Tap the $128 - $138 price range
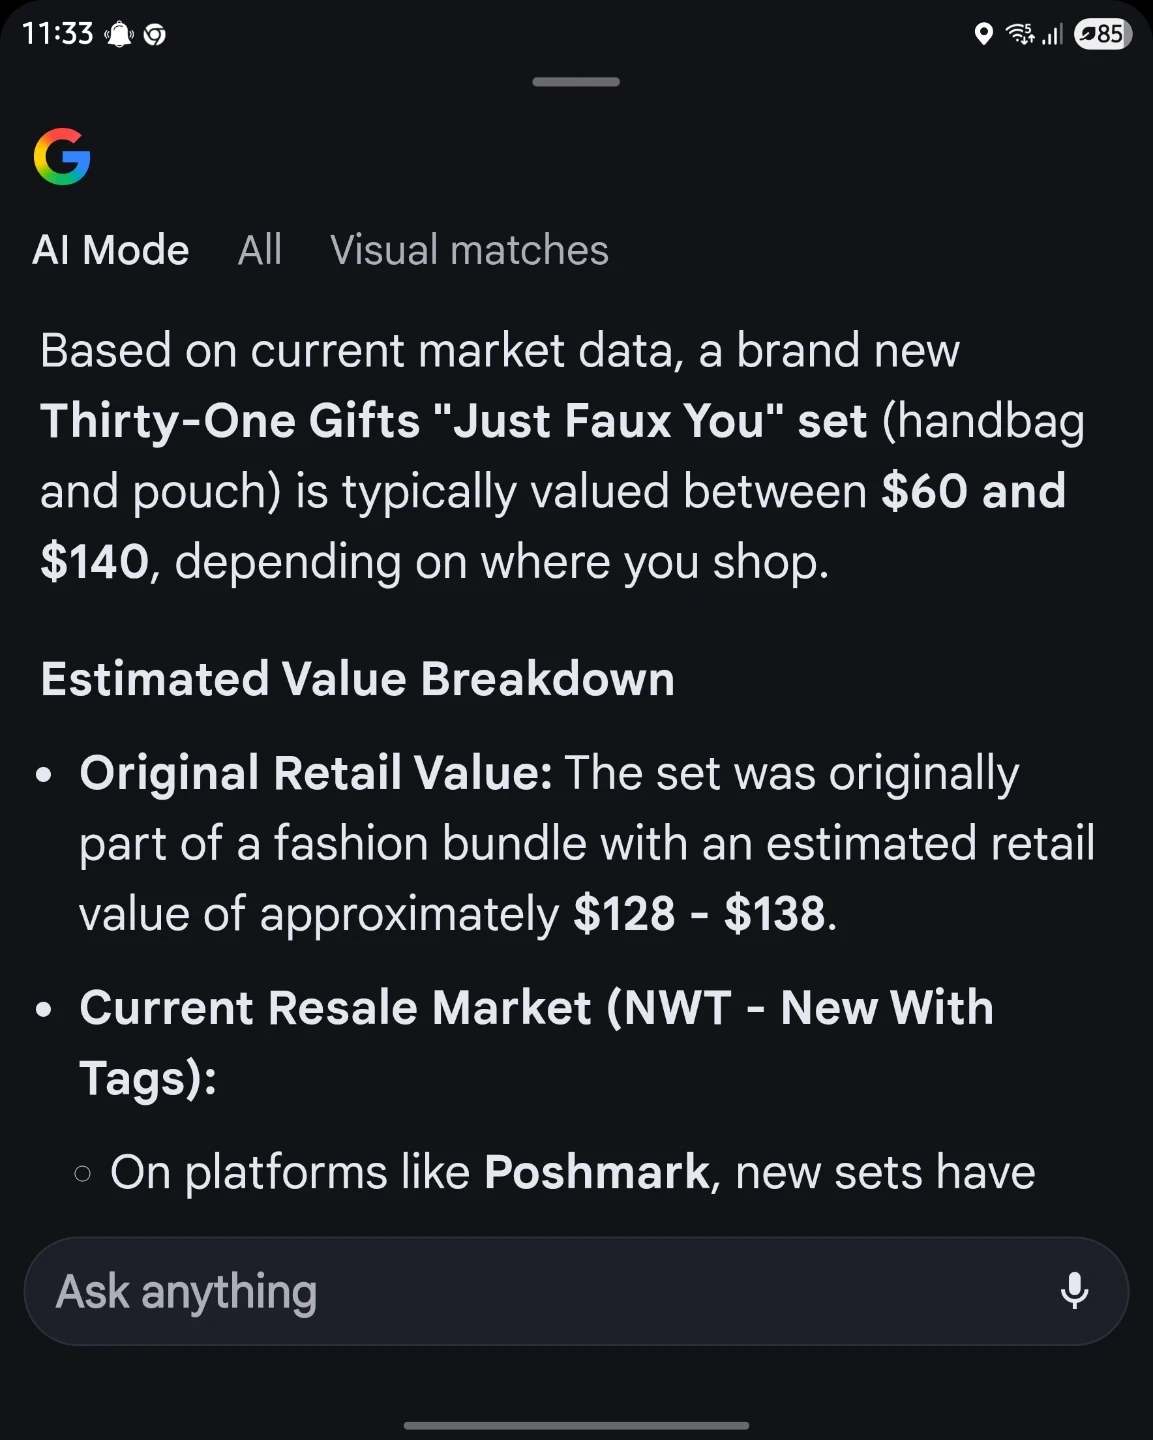The width and height of the screenshot is (1153, 1440). [x=700, y=914]
